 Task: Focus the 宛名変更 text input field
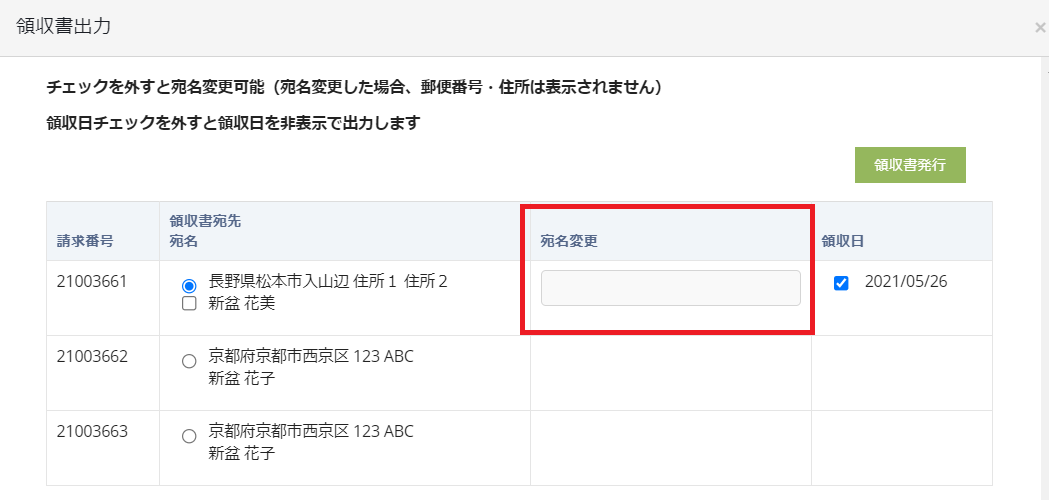670,288
